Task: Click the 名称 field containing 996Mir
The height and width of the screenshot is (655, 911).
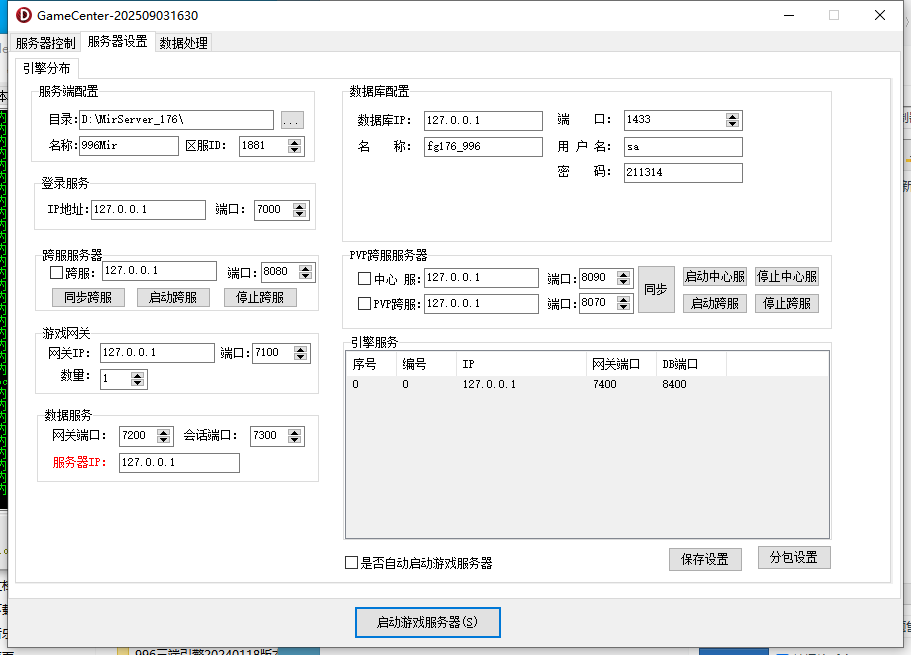Action: coord(128,146)
